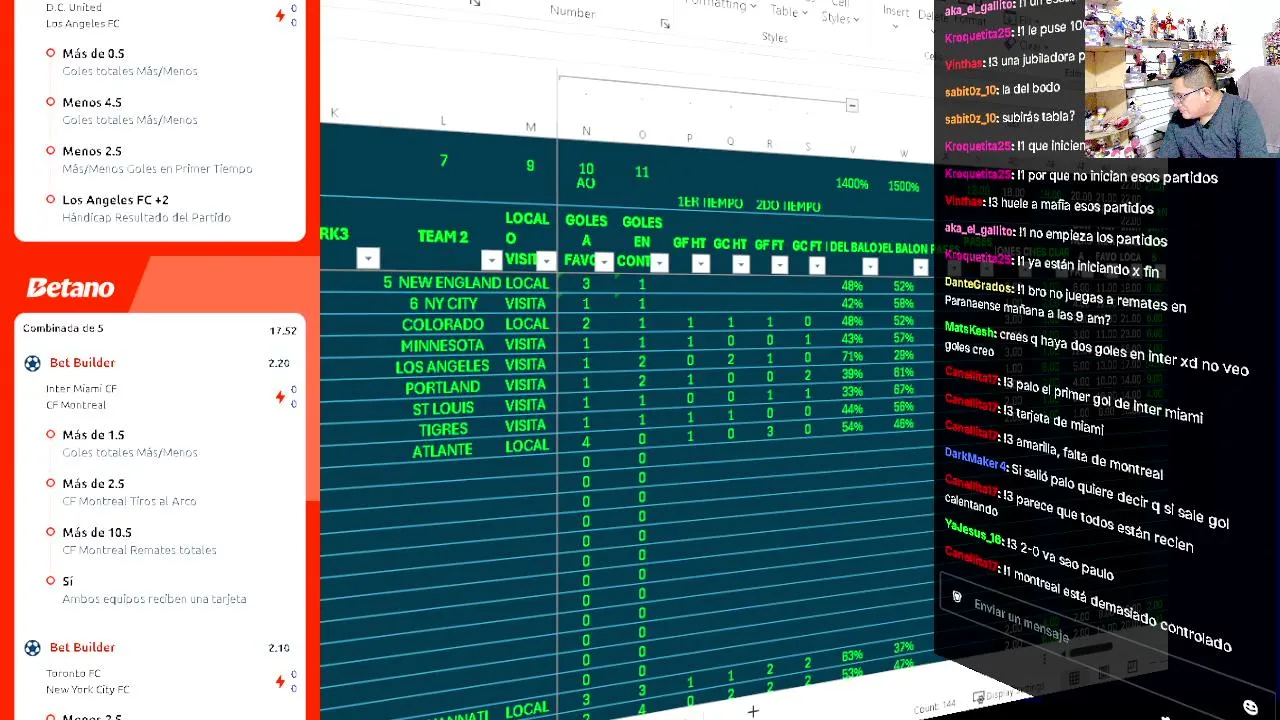Screen dimensions: 1280x720
Task: Click the lightning icon next to D.C. United
Action: tap(280, 15)
